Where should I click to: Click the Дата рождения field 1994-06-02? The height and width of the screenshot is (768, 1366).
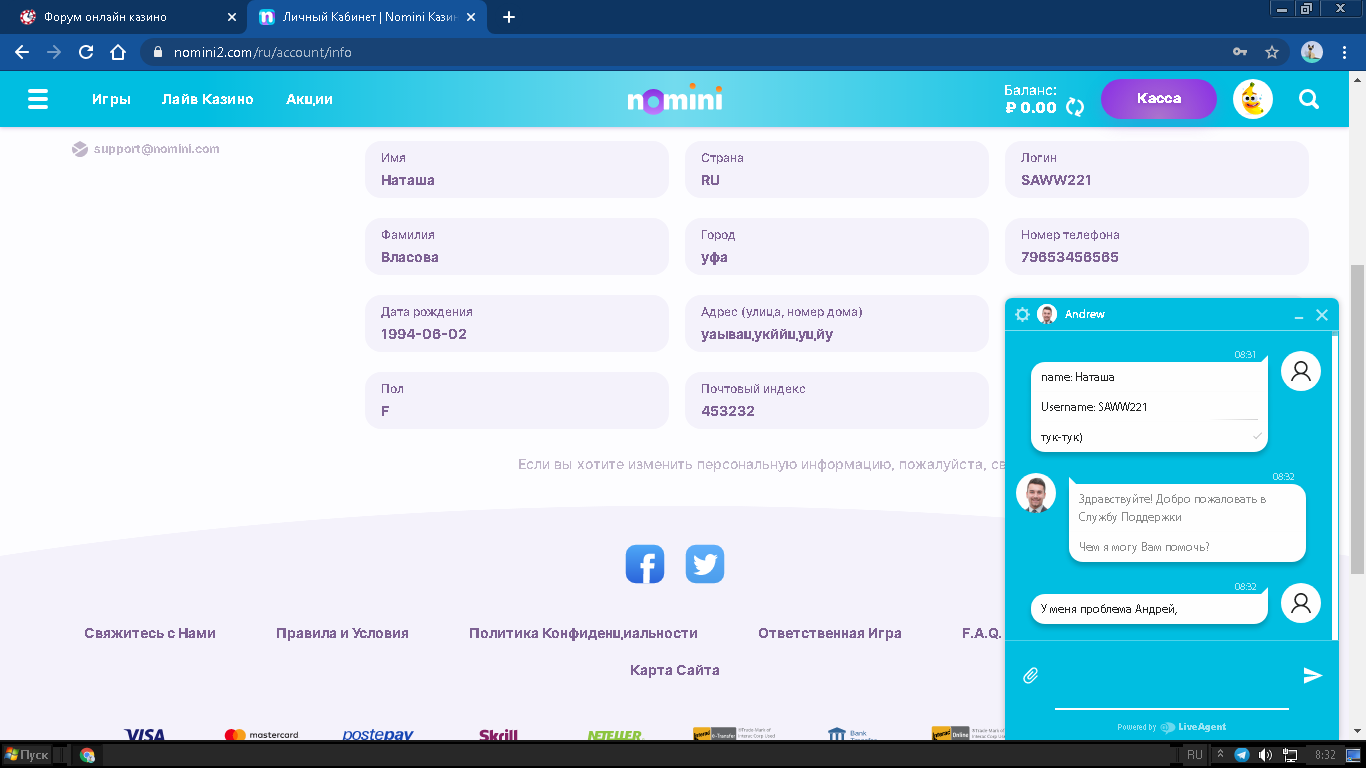(x=517, y=323)
